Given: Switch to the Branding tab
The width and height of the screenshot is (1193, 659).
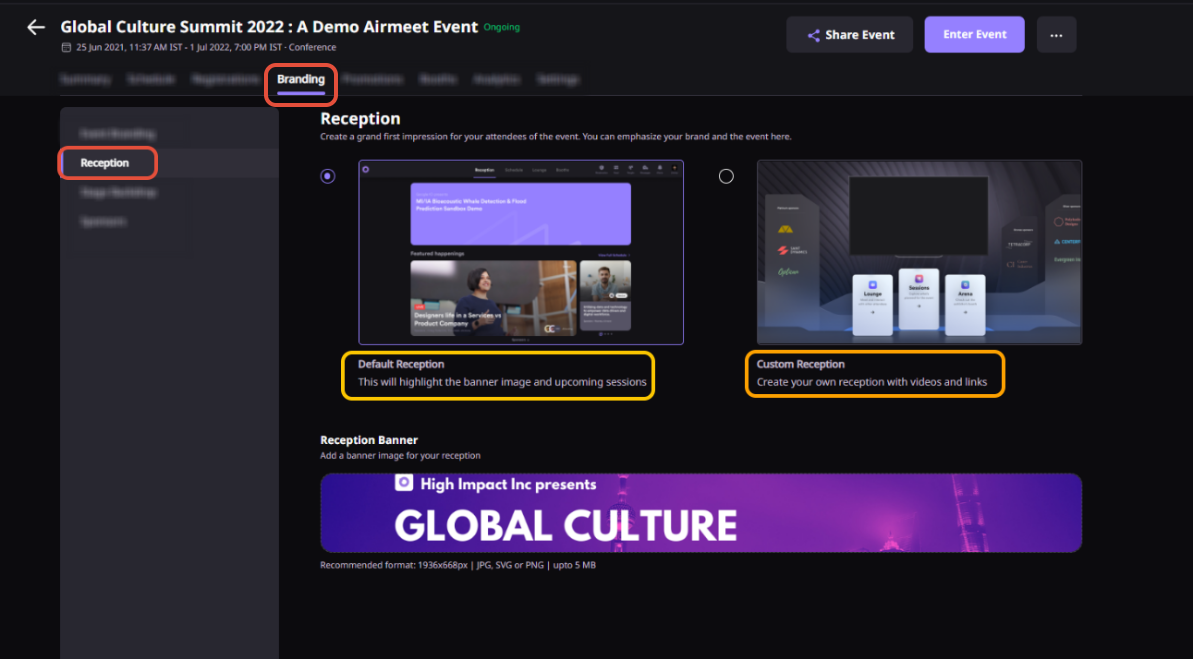Looking at the screenshot, I should tap(301, 79).
